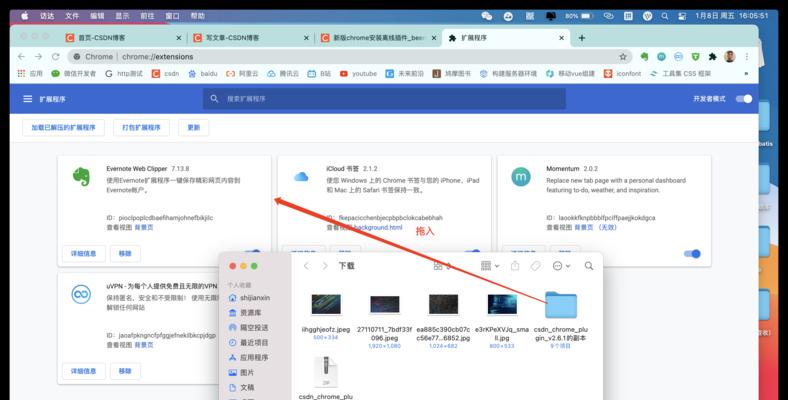The image size is (788, 400).
Task: Open Control Center in the menu bar
Action: coord(682,16)
